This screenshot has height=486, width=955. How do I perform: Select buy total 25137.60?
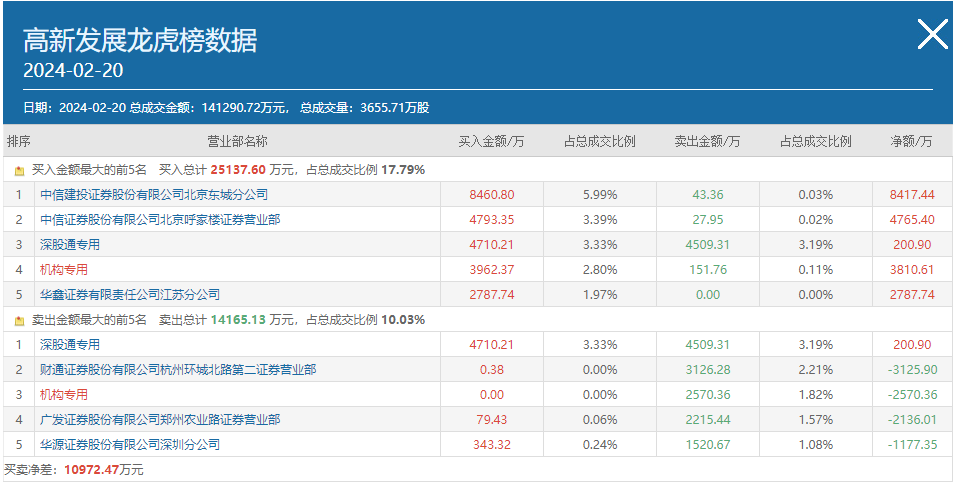239,171
